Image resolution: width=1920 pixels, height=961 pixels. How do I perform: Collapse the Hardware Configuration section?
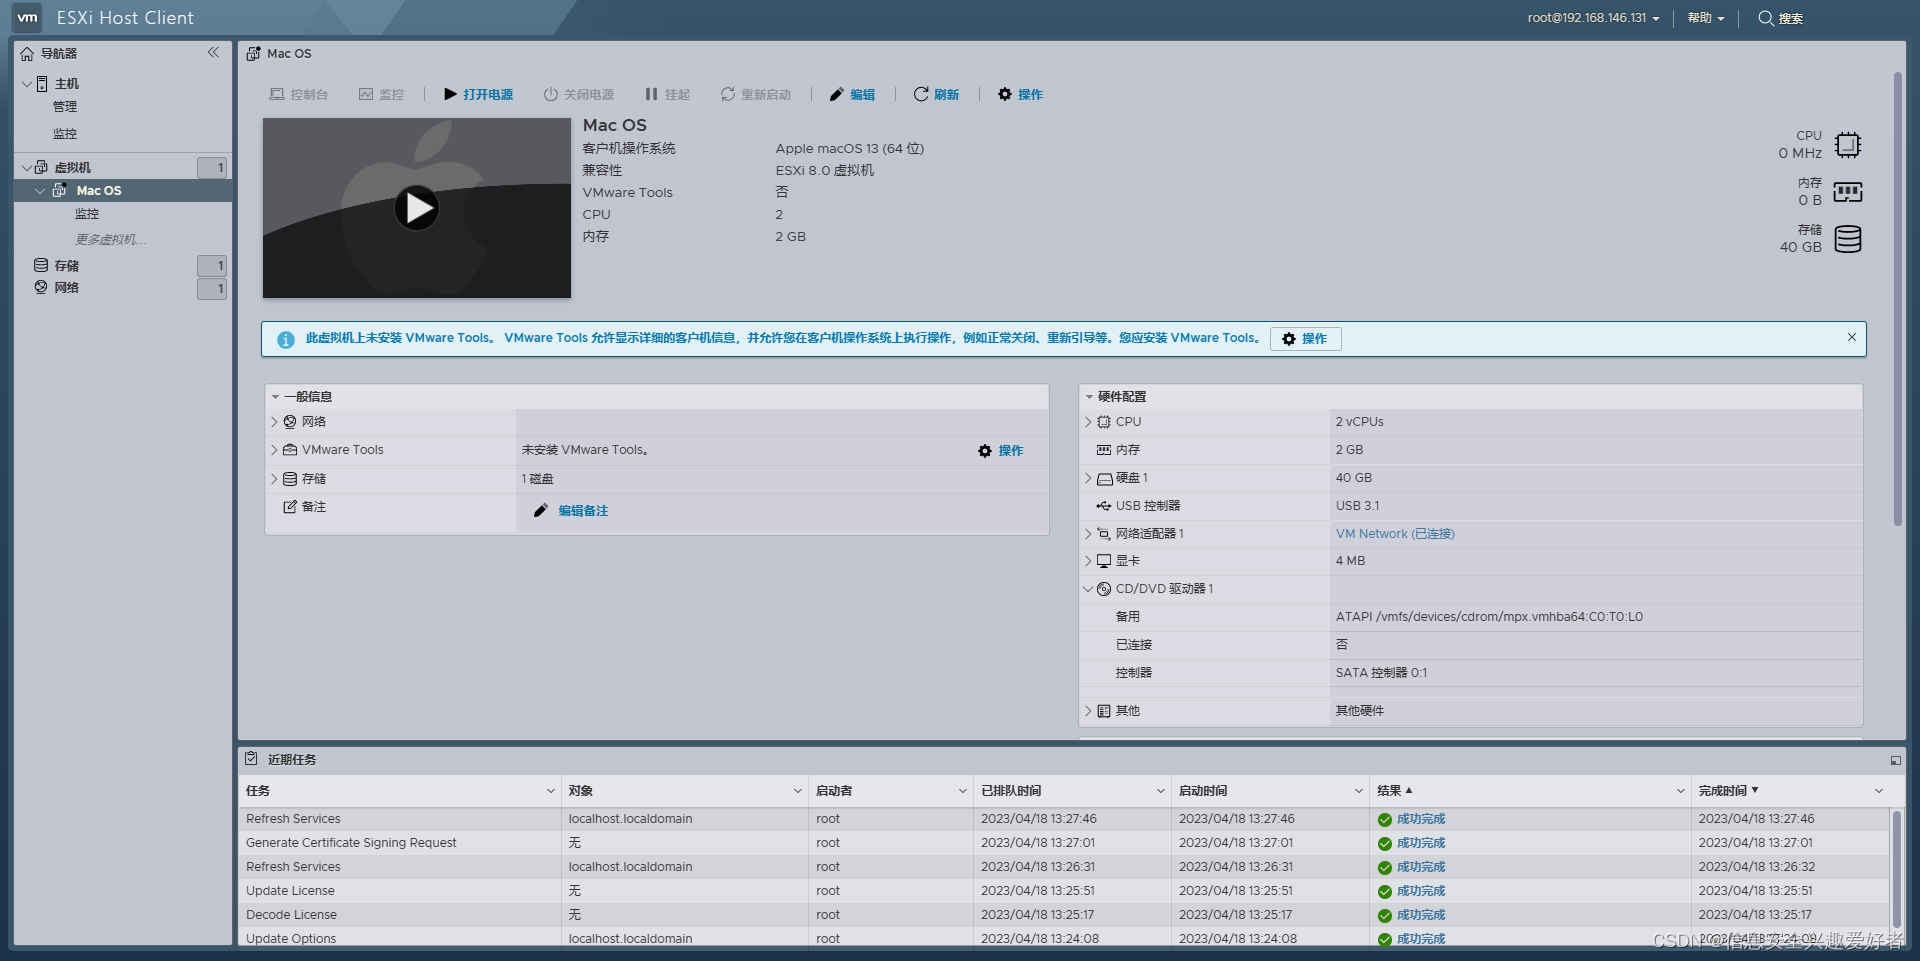(1089, 397)
